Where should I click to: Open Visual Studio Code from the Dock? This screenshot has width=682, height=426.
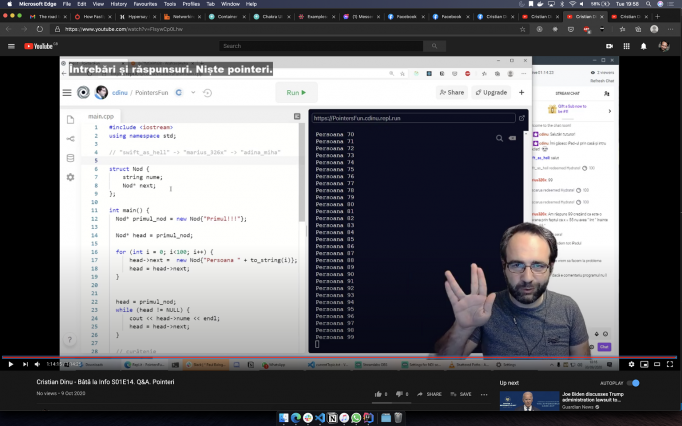[x=320, y=418]
